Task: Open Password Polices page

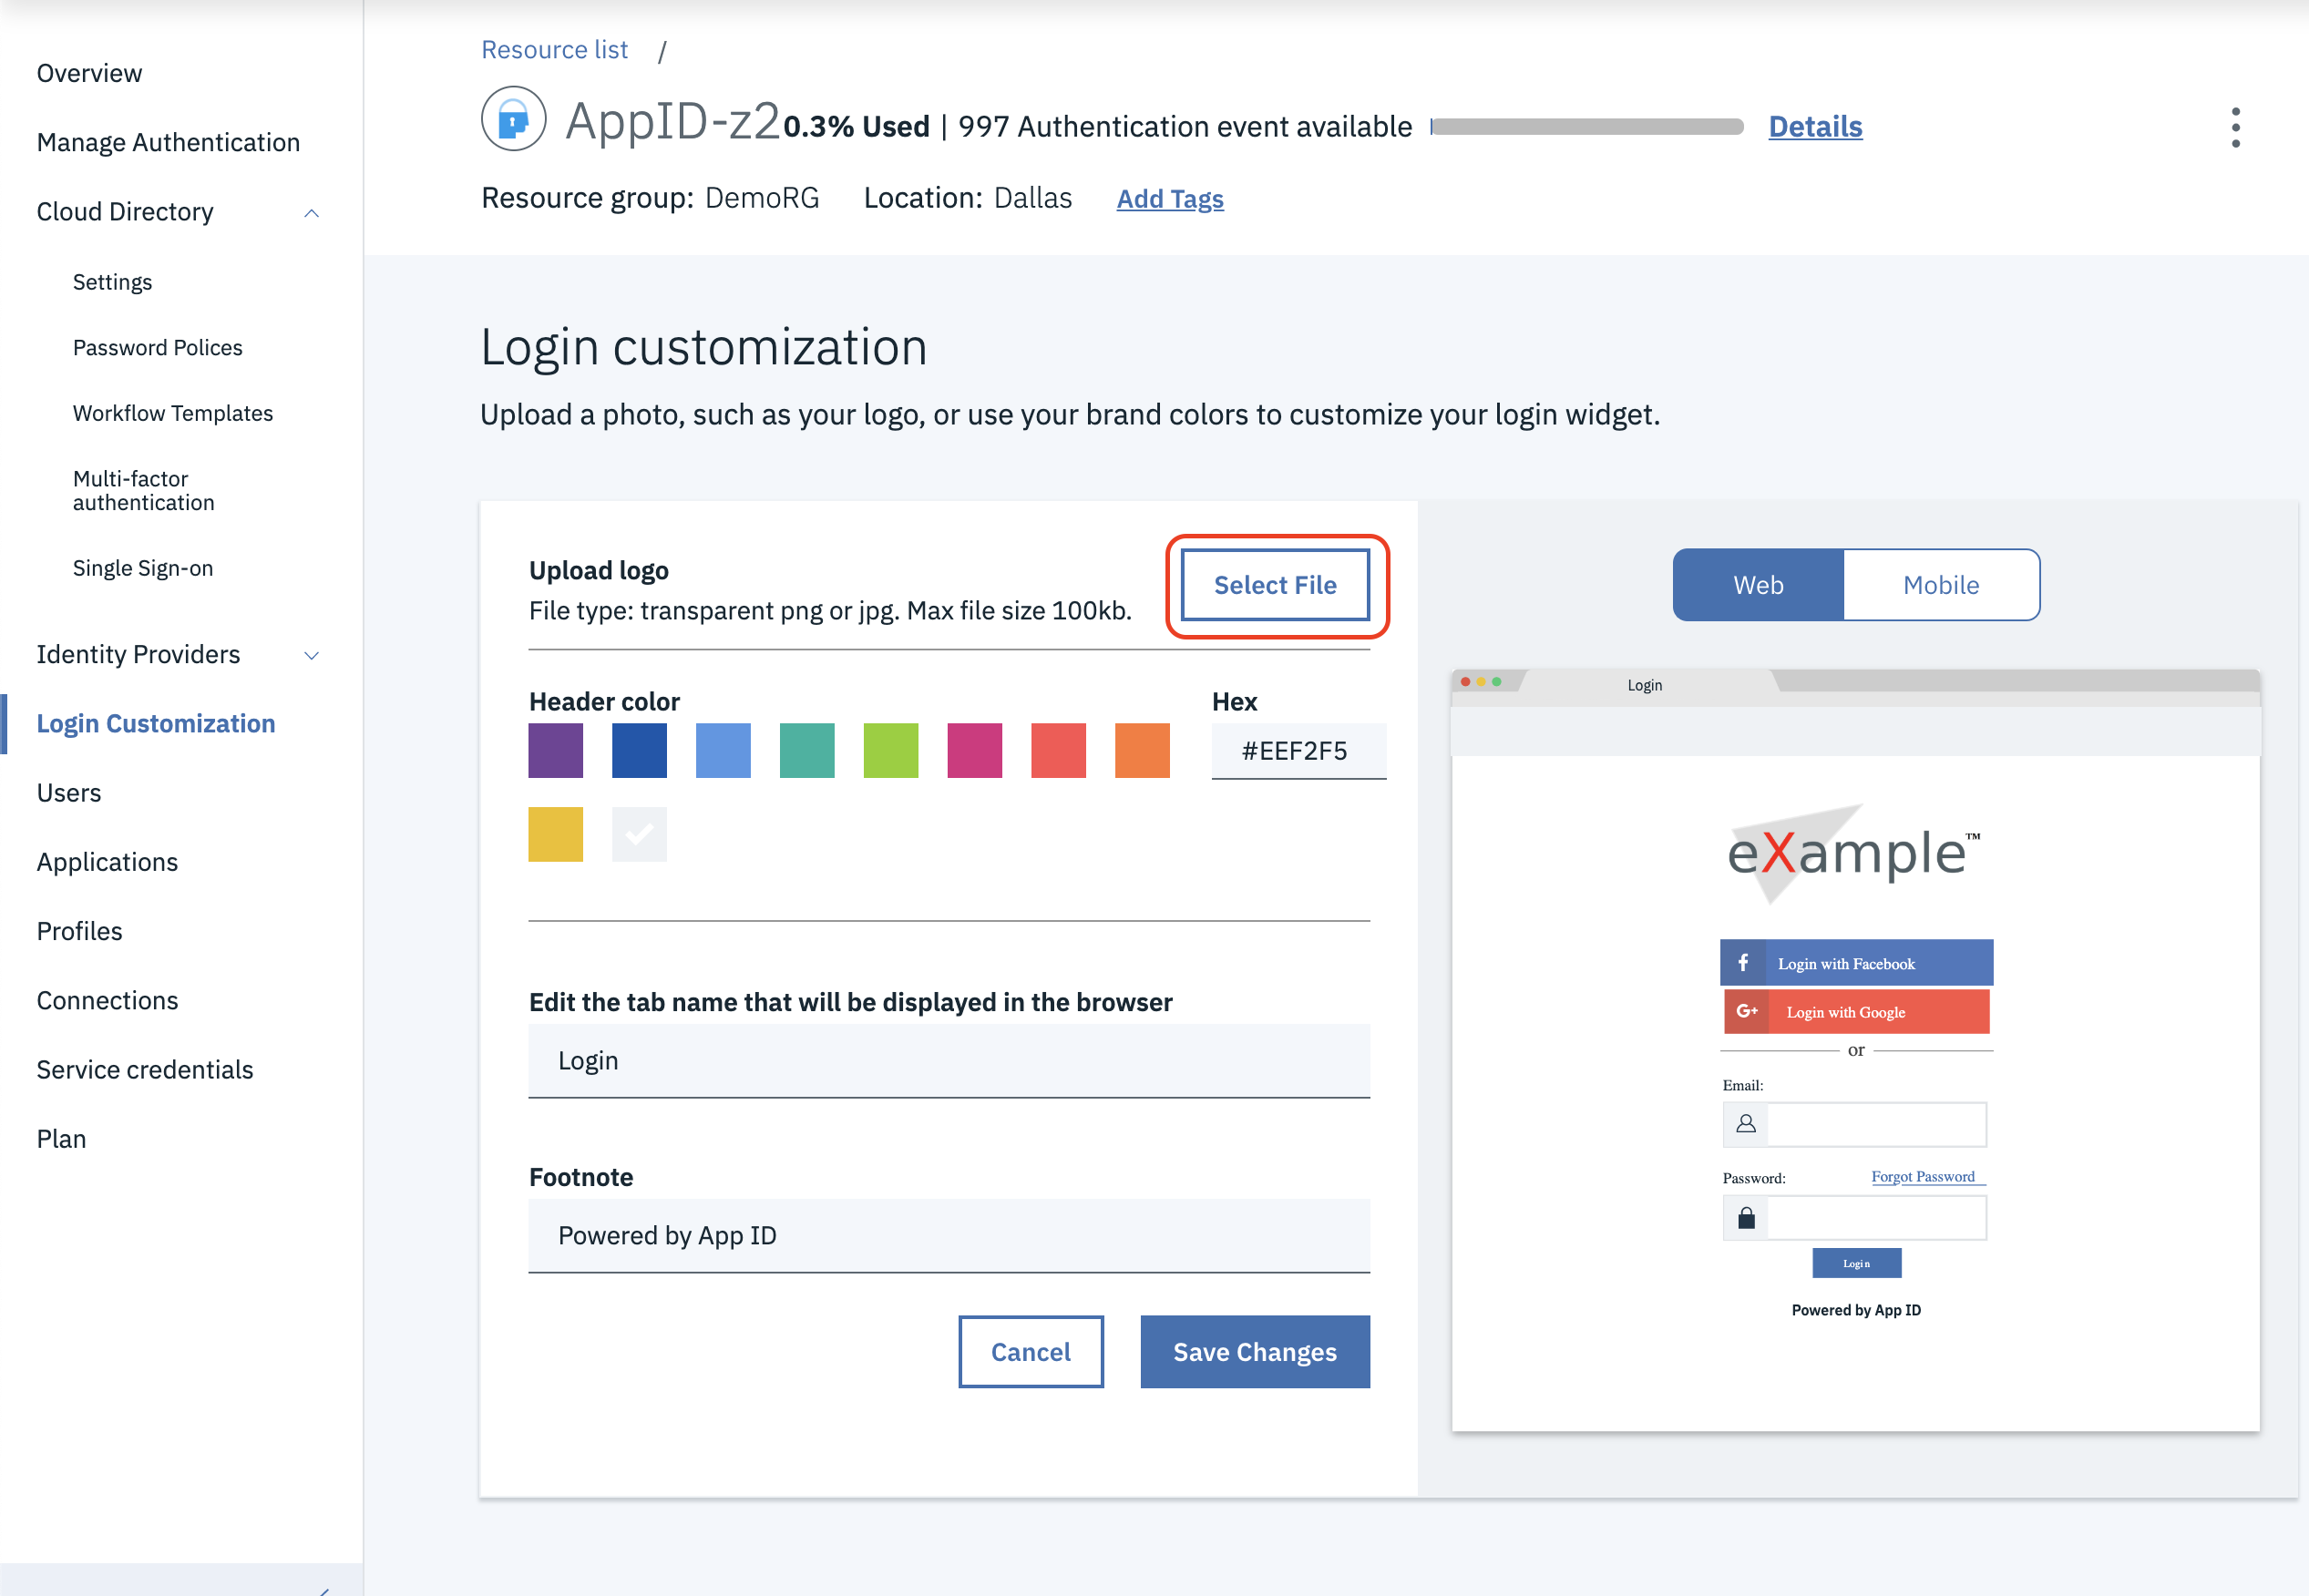Action: coord(158,348)
